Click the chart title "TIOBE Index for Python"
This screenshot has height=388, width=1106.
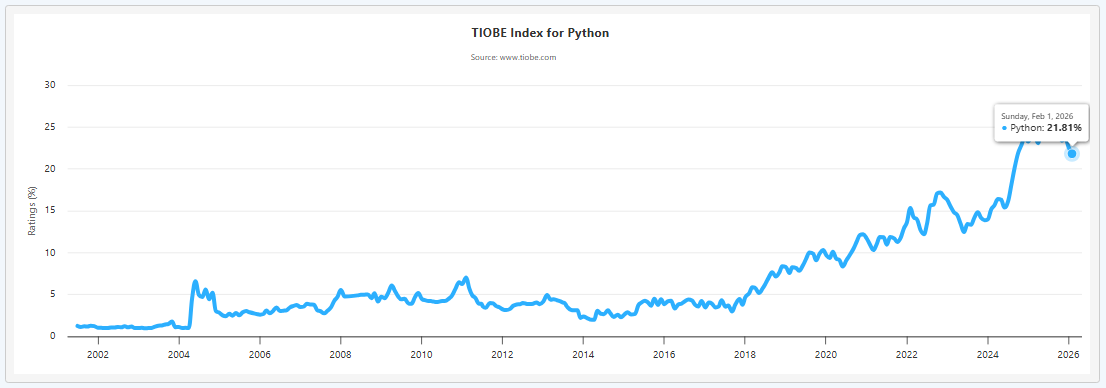(540, 33)
